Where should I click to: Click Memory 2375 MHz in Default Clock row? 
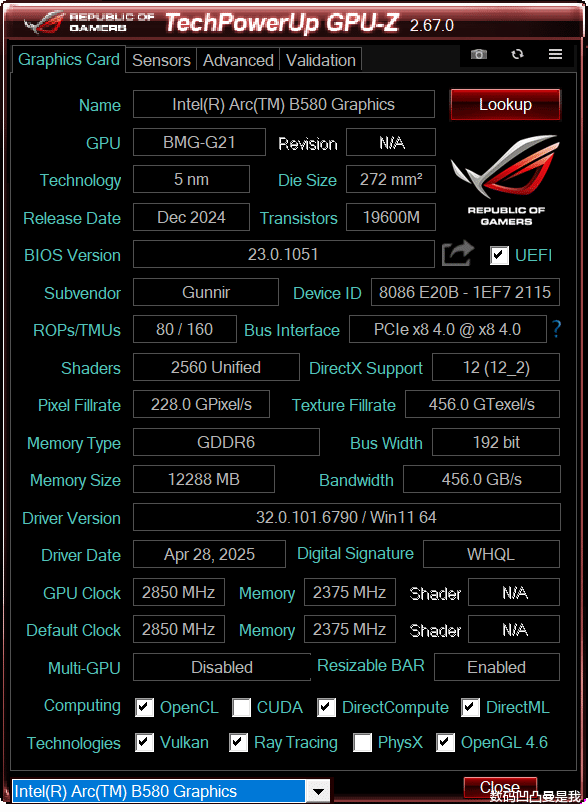click(x=350, y=629)
